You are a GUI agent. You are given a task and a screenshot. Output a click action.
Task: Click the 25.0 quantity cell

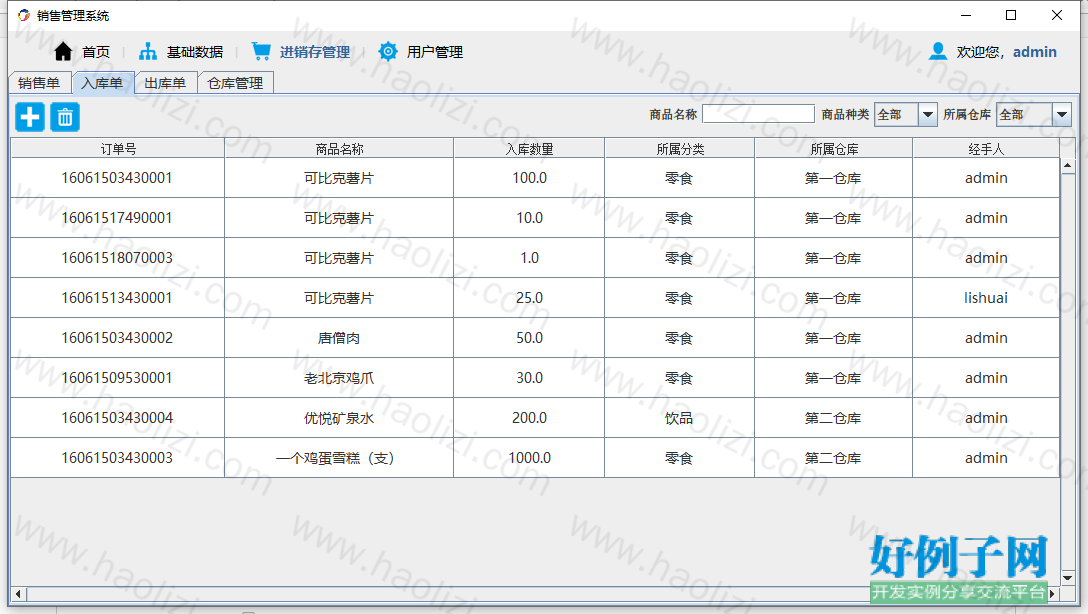click(529, 298)
